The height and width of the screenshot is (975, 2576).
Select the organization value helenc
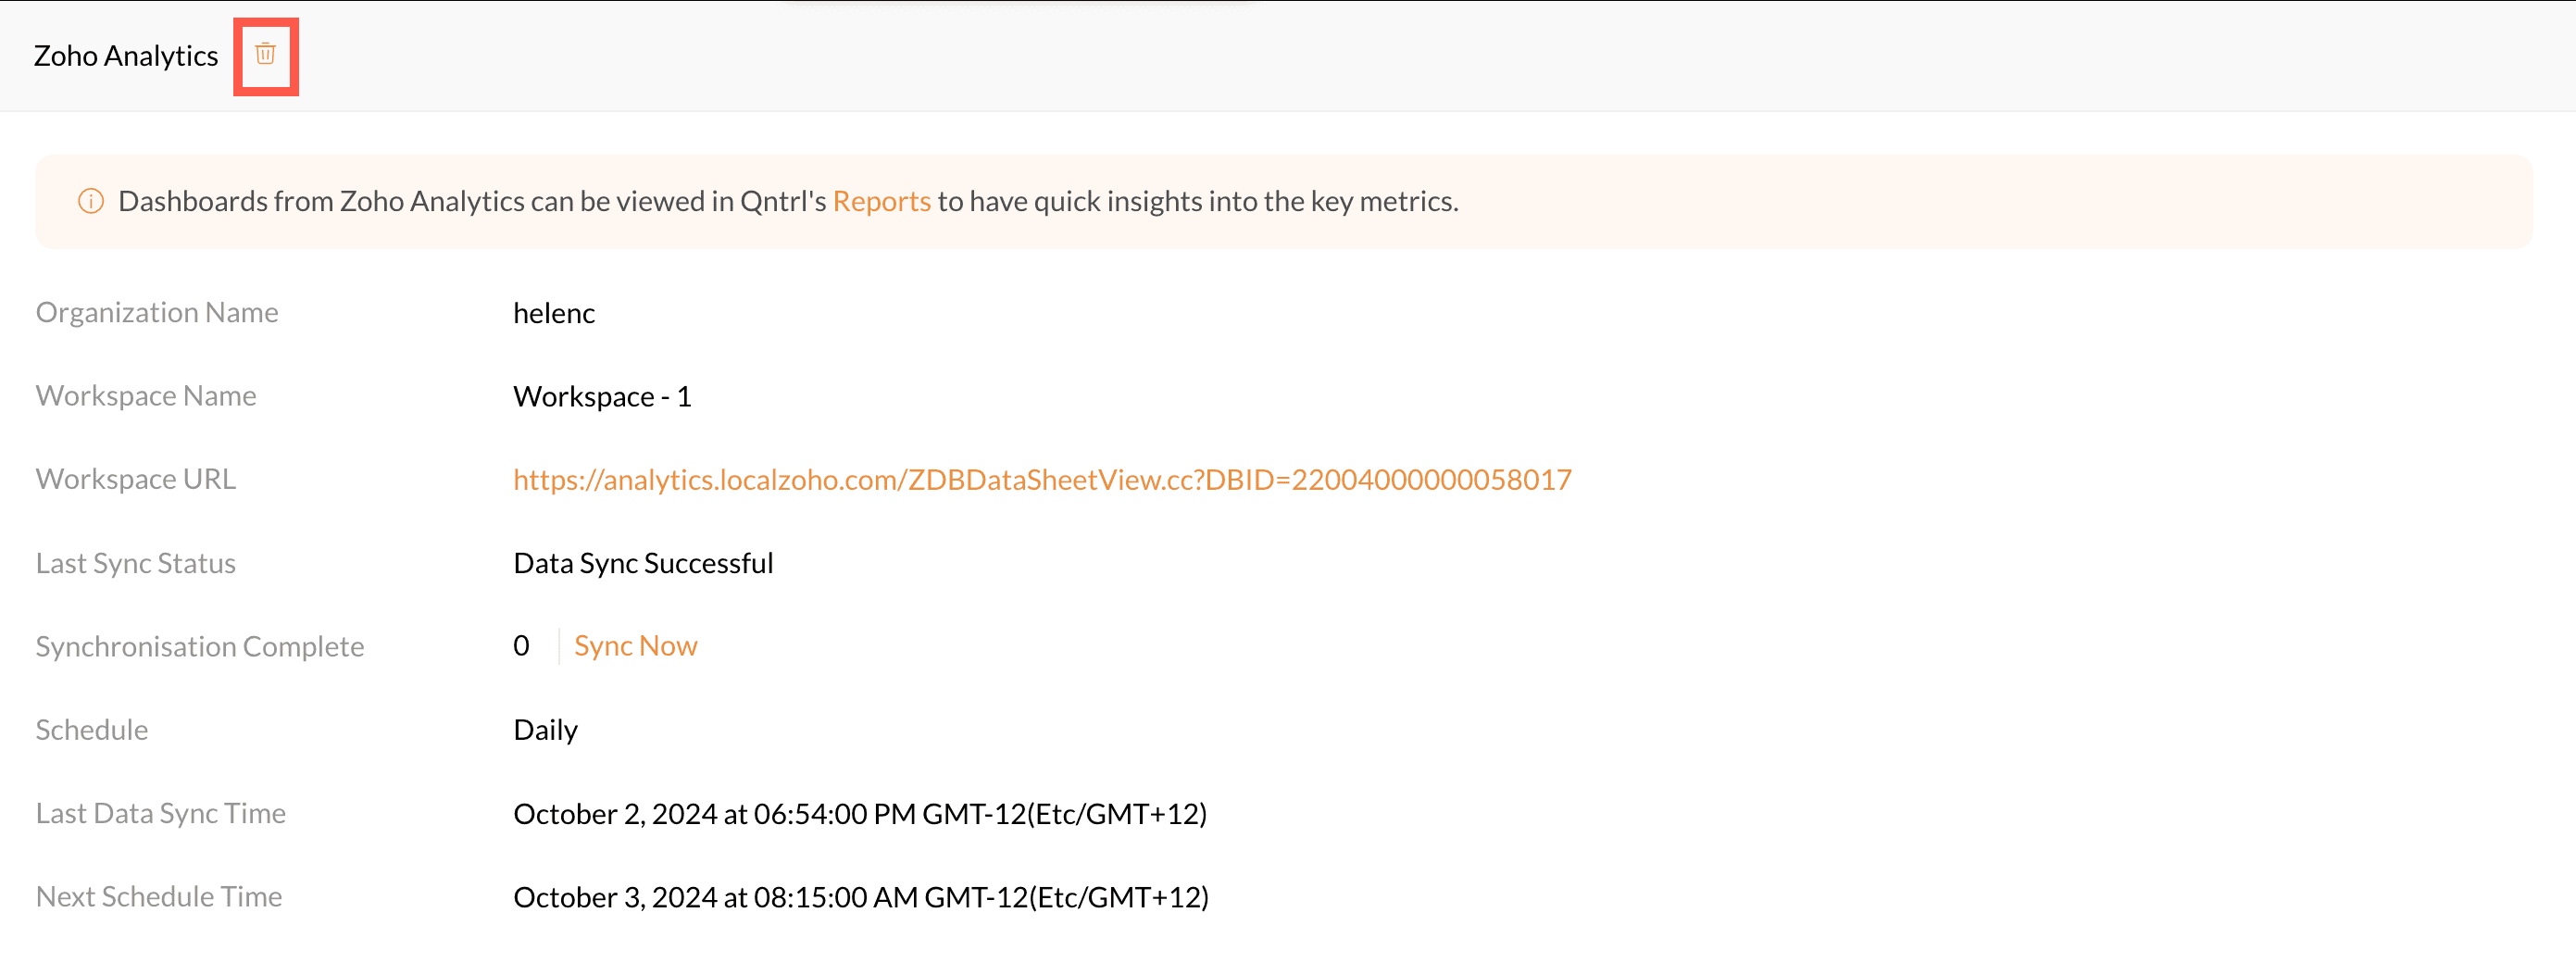click(x=554, y=314)
